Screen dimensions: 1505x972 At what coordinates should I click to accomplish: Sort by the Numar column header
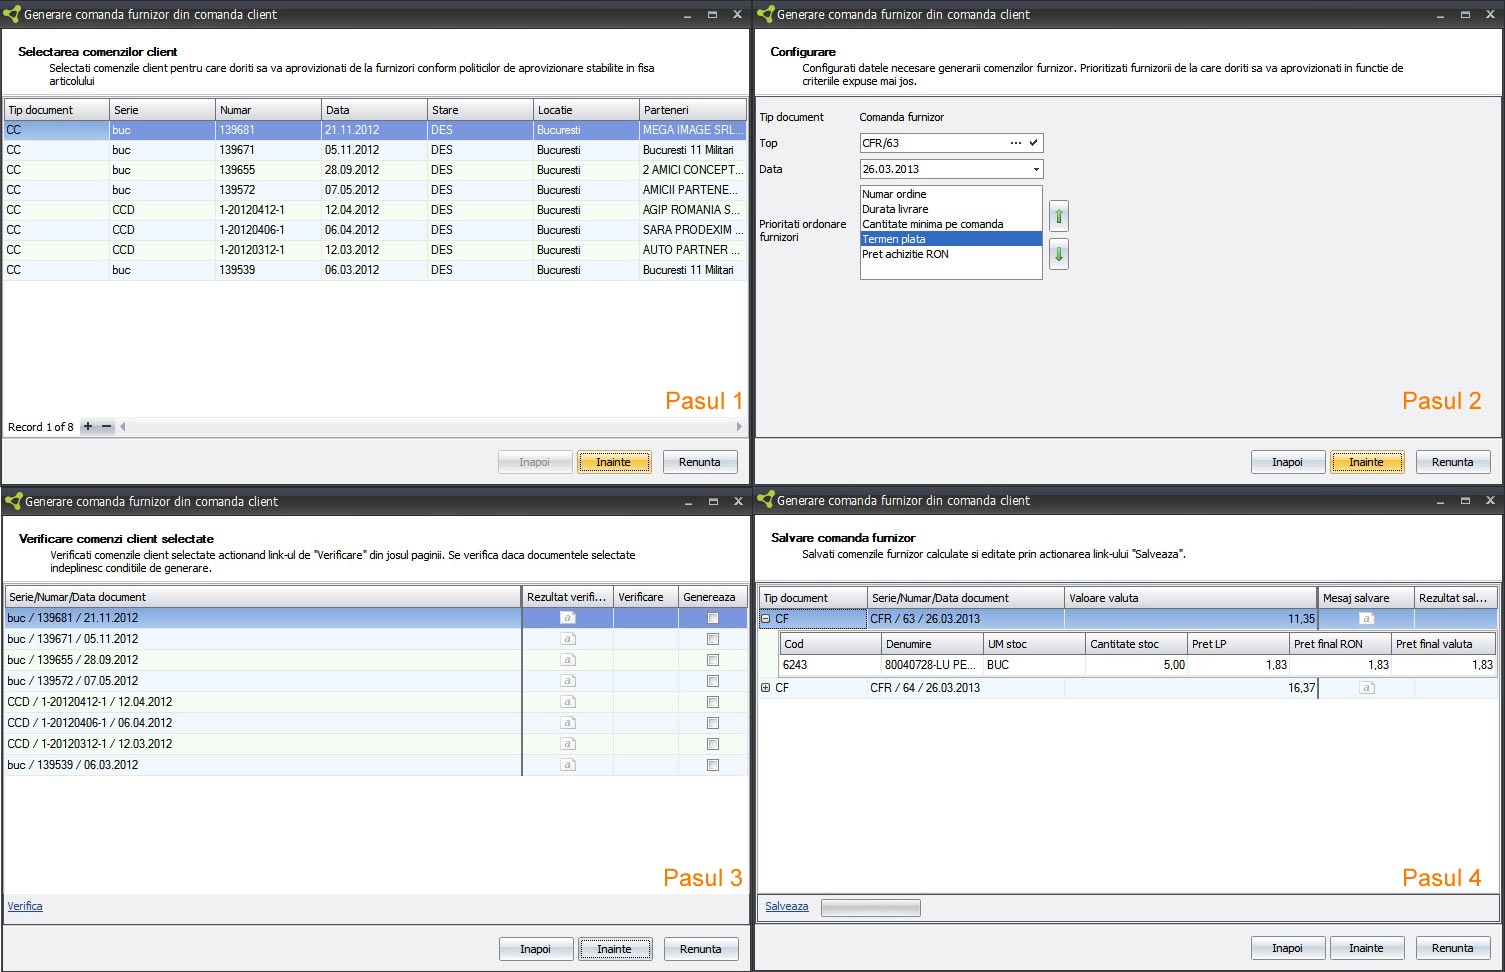(268, 110)
